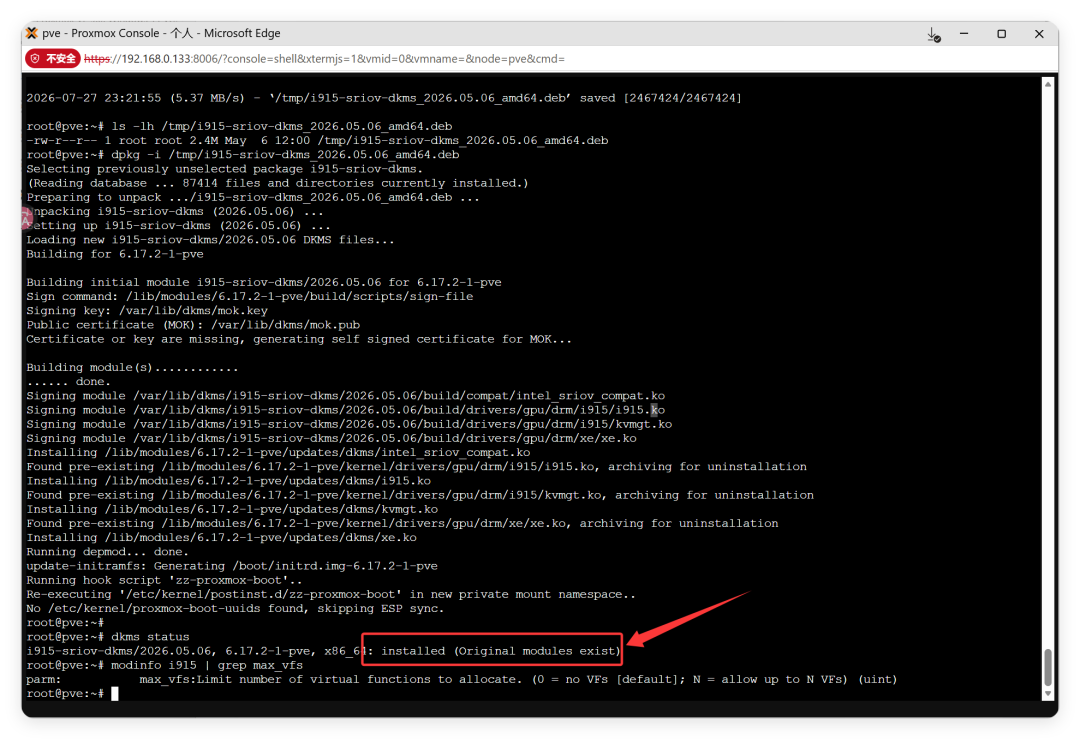Click the 'Running depmod... done.' line
Viewport: 1080px width, 739px height.
click(x=107, y=552)
